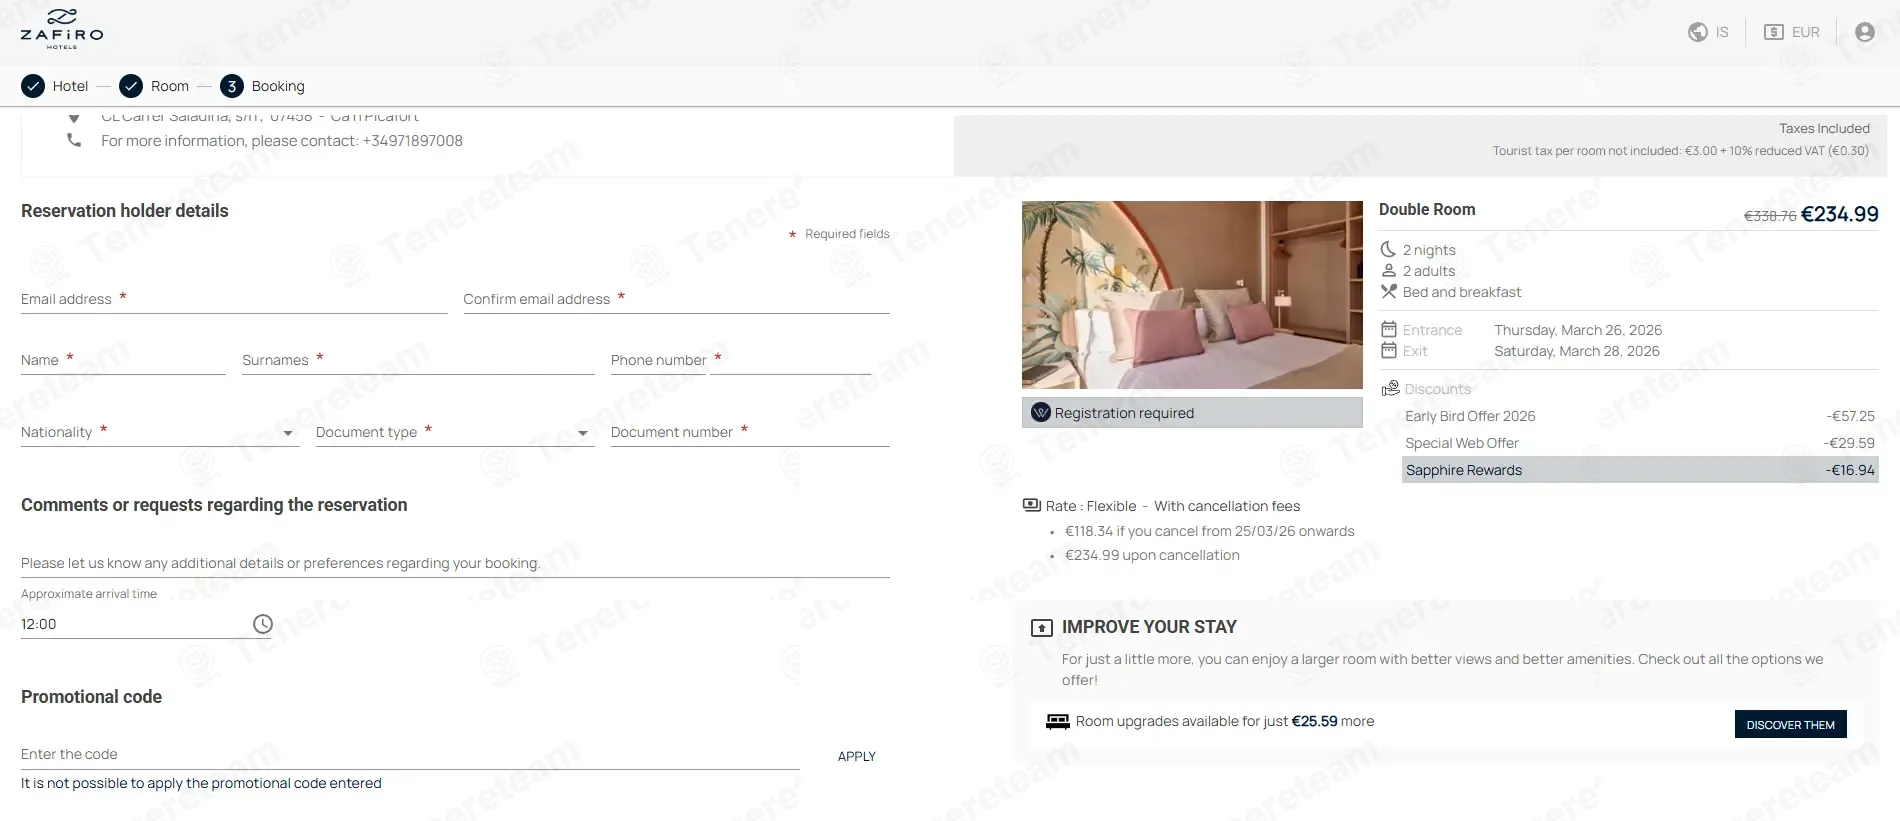1900x821 pixels.
Task: Click the promotional code error message
Action: click(x=201, y=783)
